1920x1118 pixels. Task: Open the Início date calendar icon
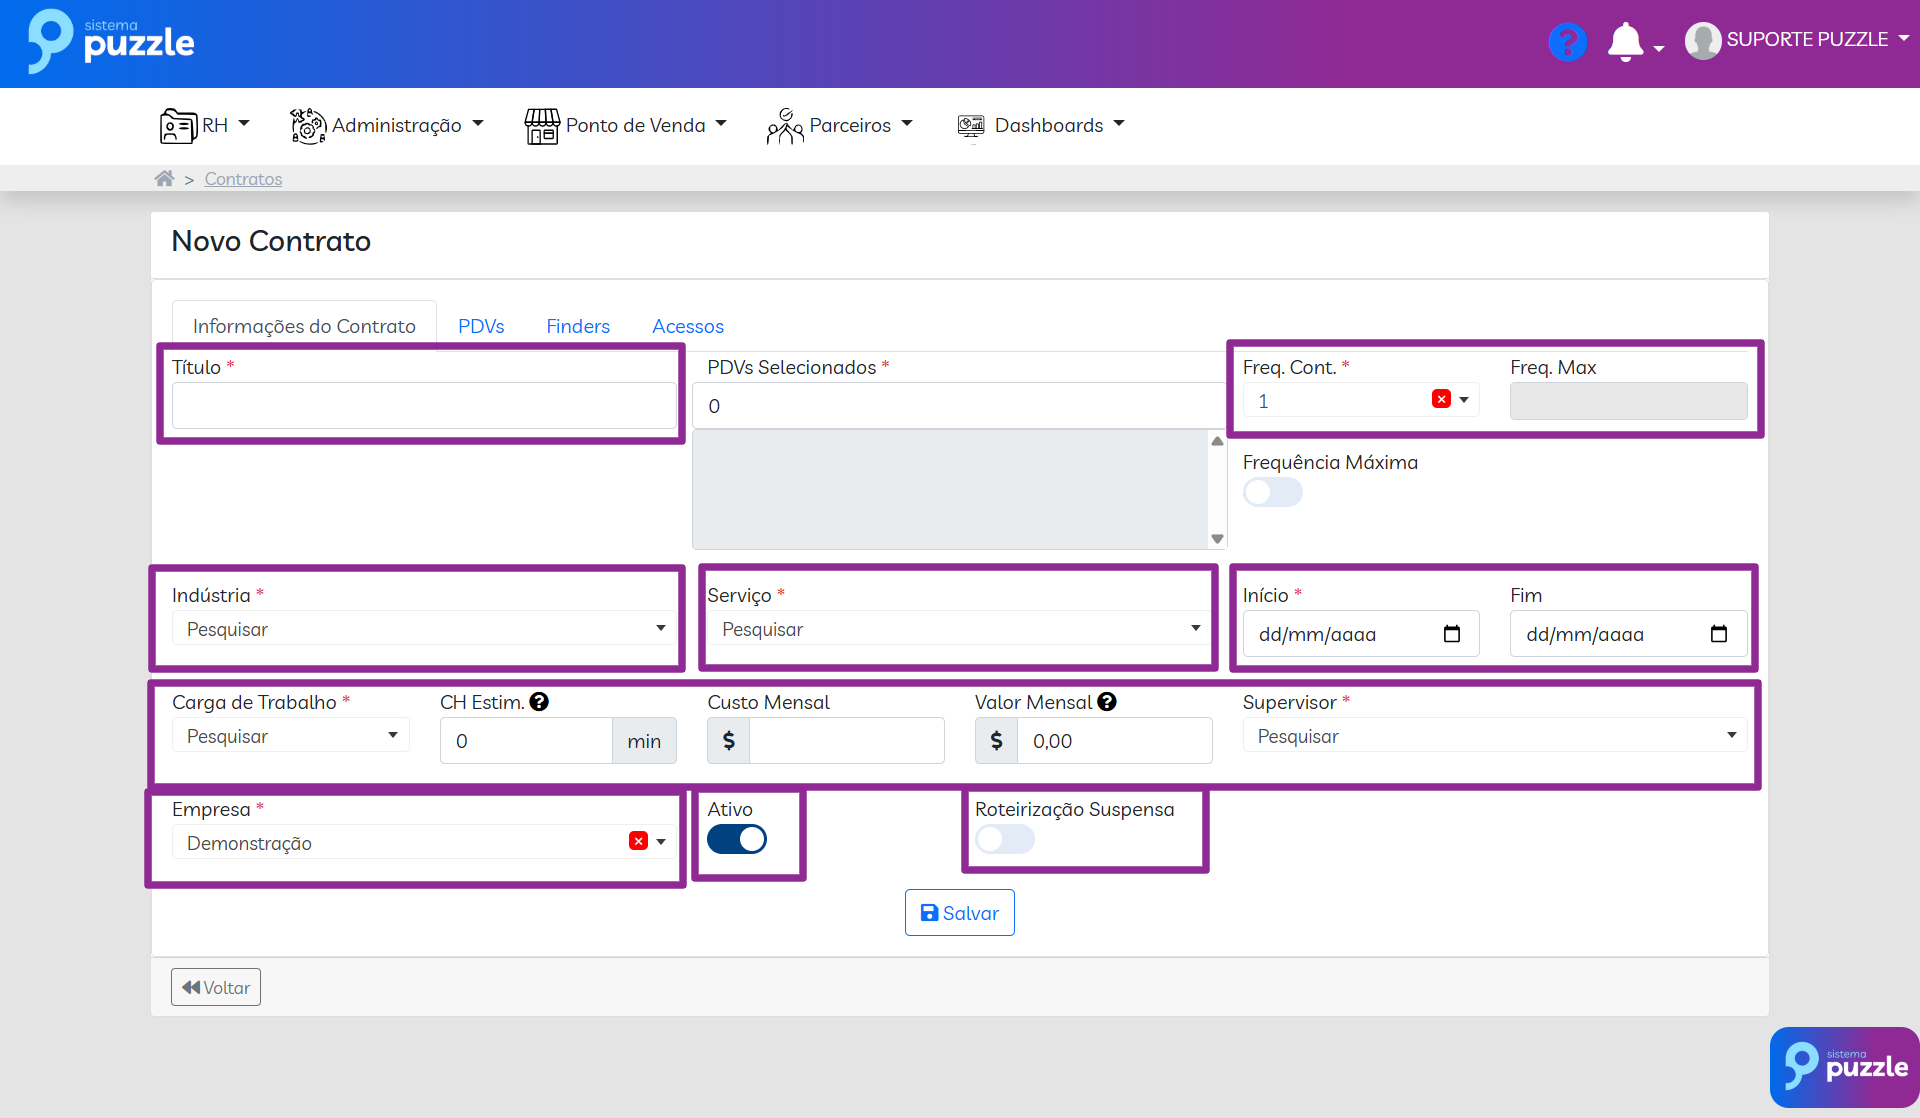pyautogui.click(x=1452, y=634)
